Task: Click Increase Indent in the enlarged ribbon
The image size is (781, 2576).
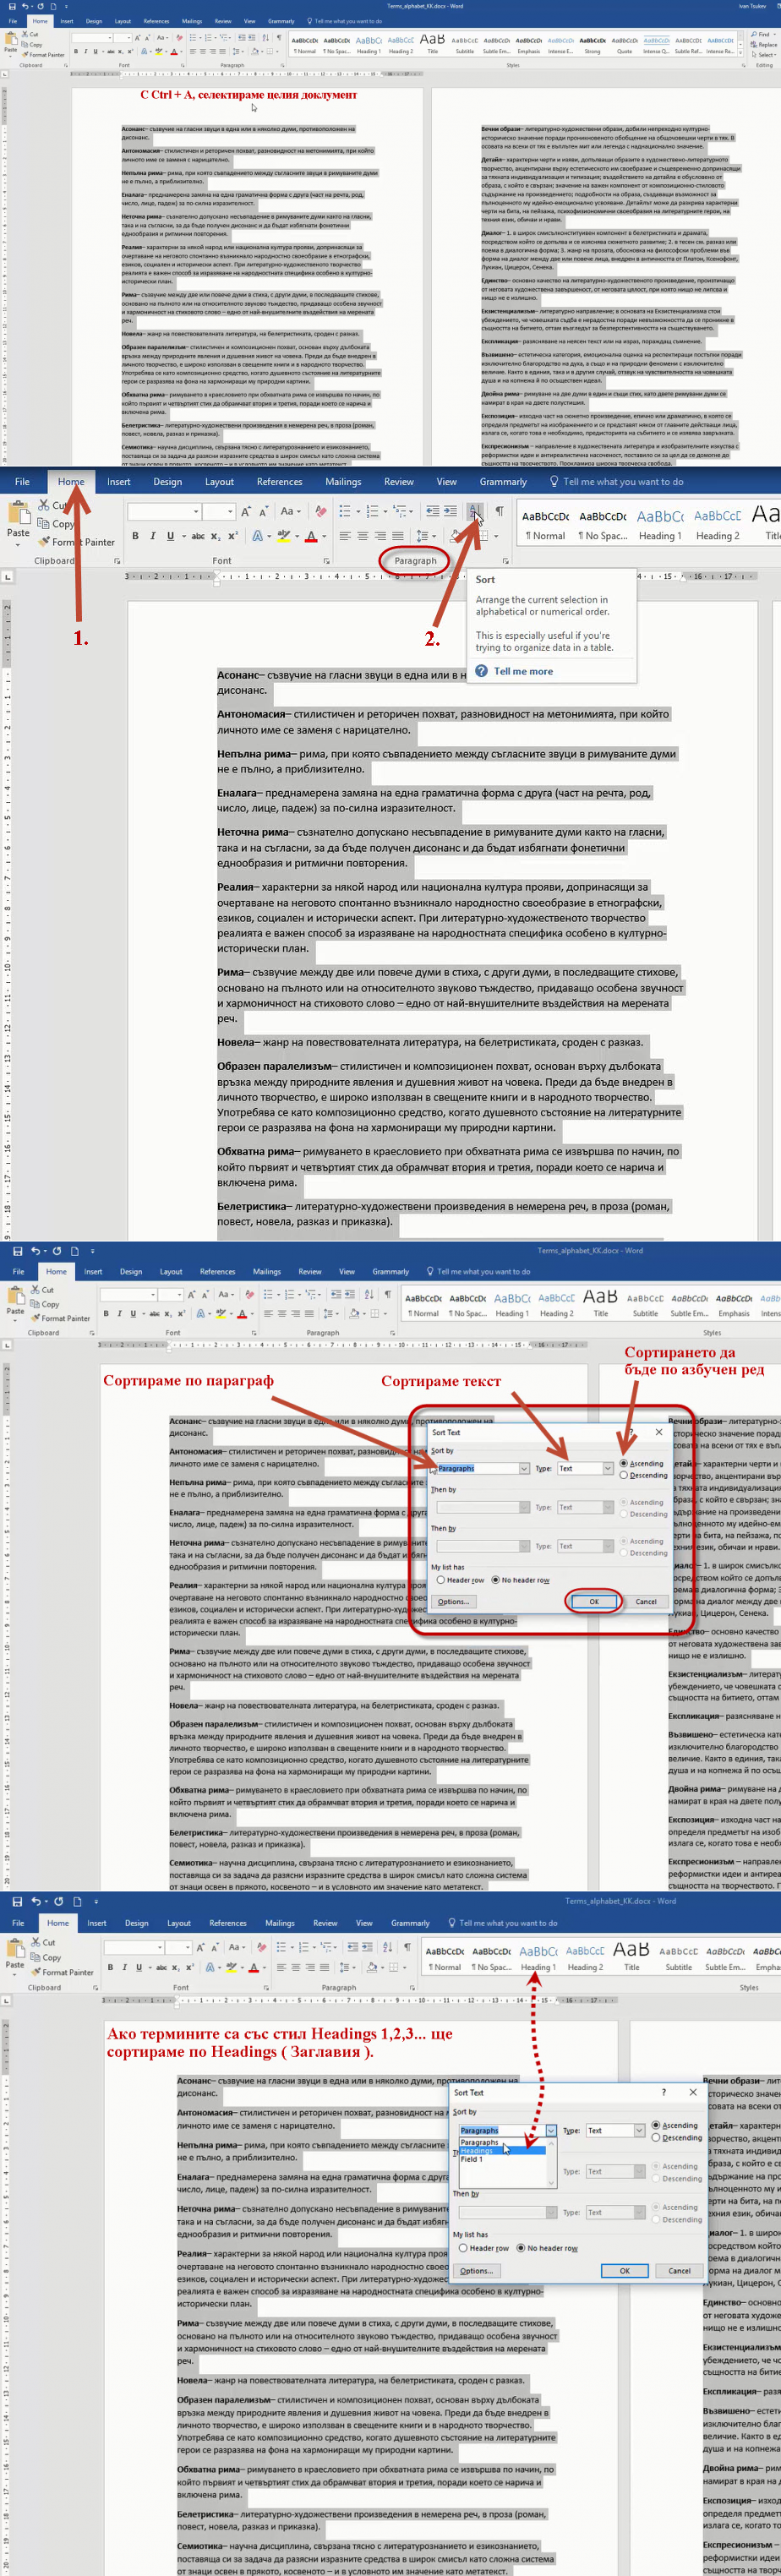Action: click(x=450, y=511)
